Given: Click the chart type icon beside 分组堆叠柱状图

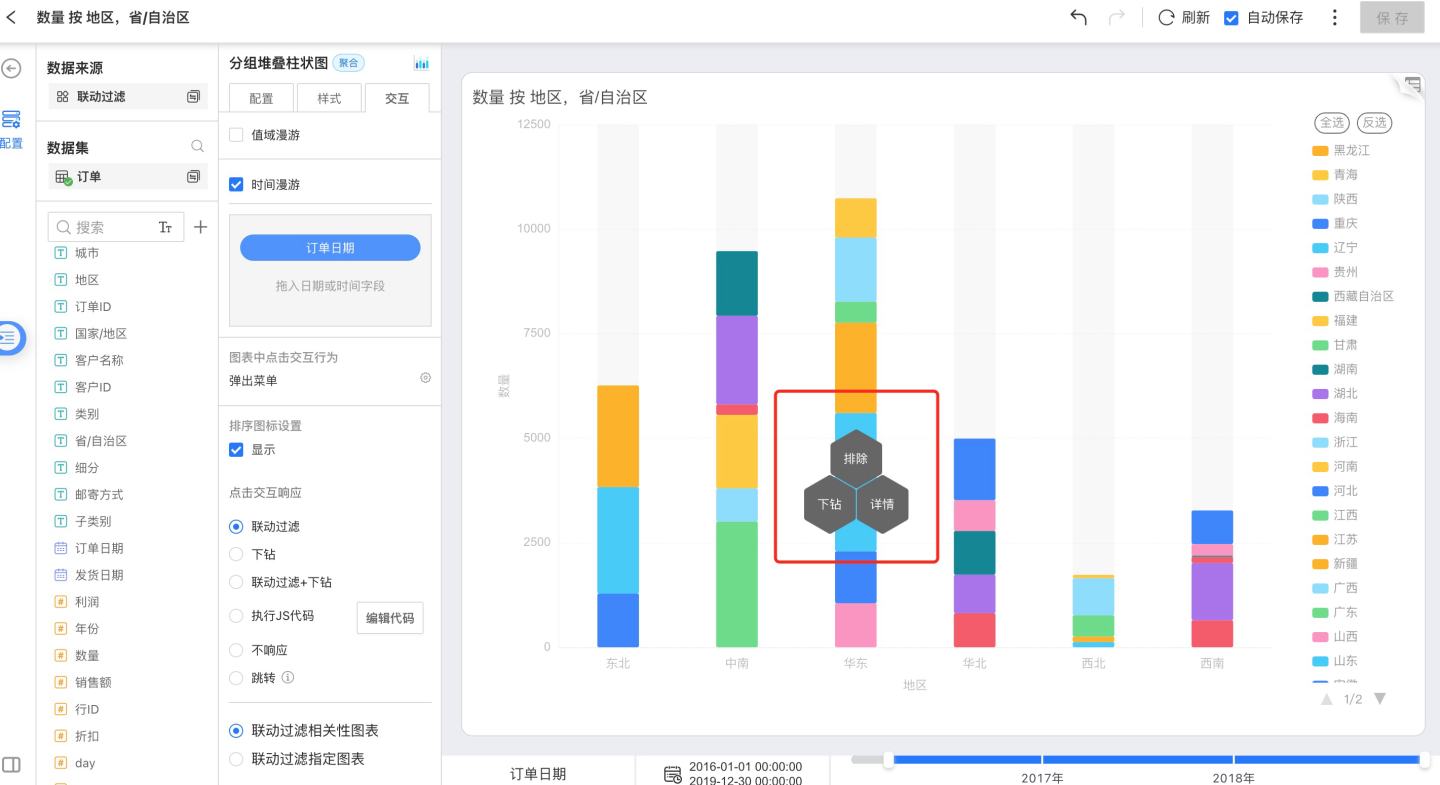Looking at the screenshot, I should [x=422, y=63].
